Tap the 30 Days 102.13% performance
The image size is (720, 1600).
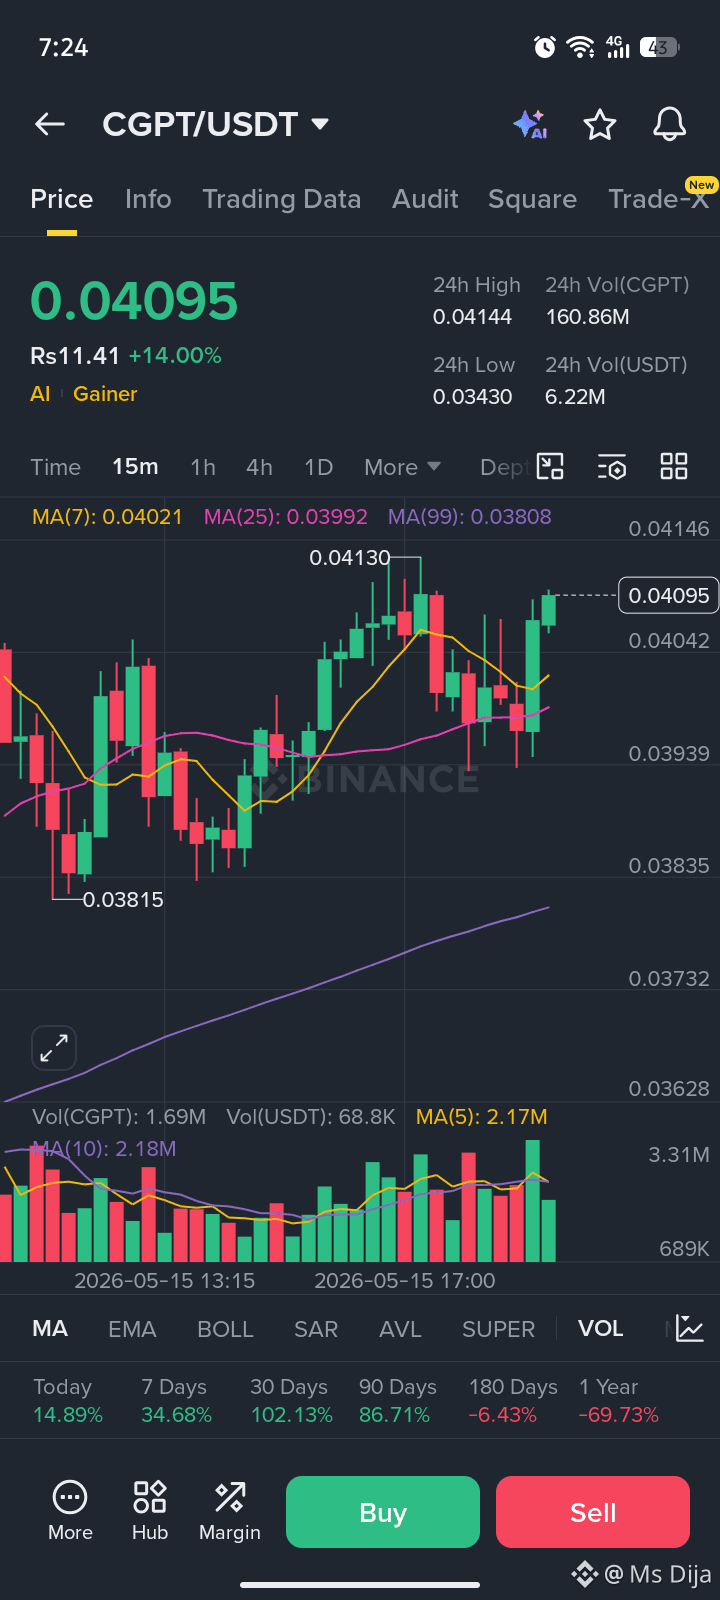pos(291,1401)
